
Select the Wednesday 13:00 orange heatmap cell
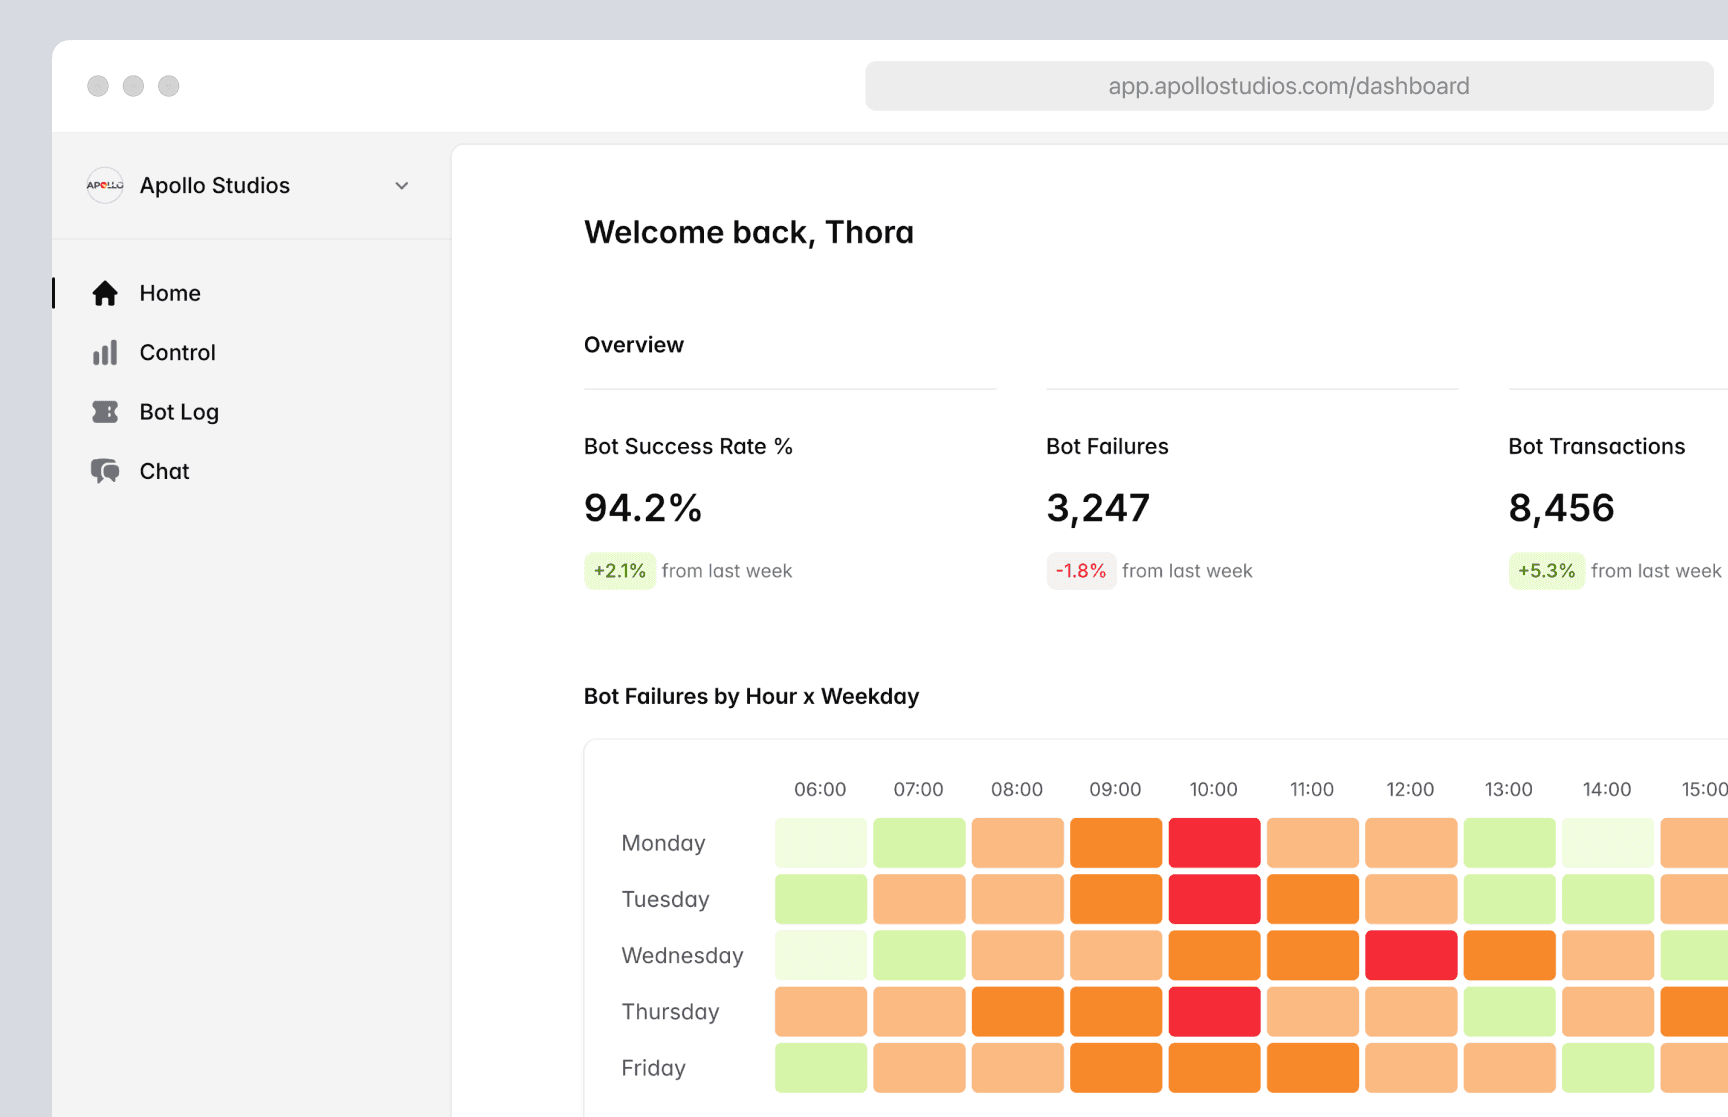(x=1510, y=955)
